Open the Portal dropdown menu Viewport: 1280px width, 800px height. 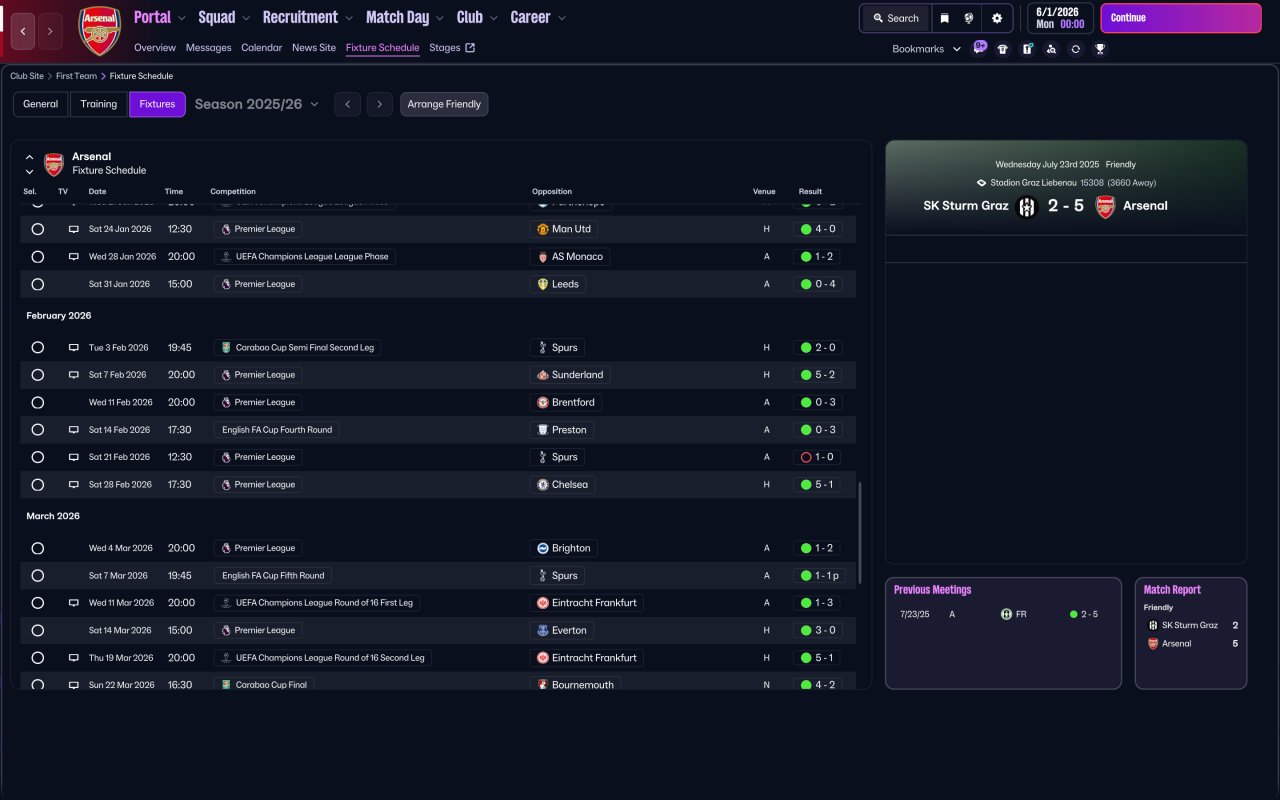tap(160, 17)
